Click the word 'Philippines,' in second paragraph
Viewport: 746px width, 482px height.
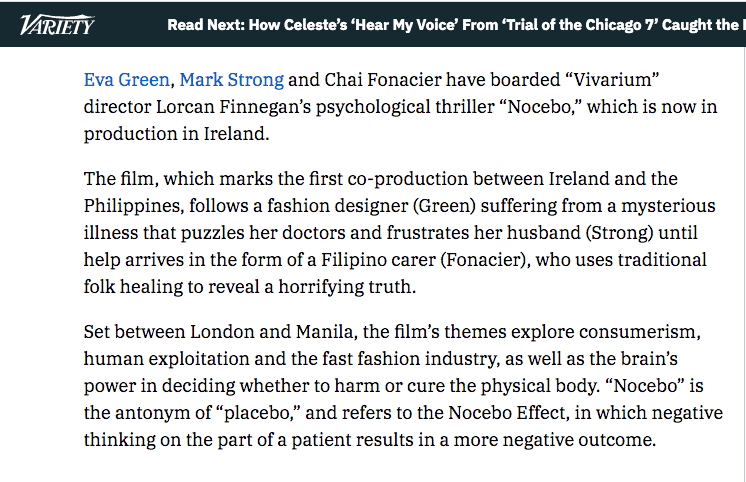[134, 206]
